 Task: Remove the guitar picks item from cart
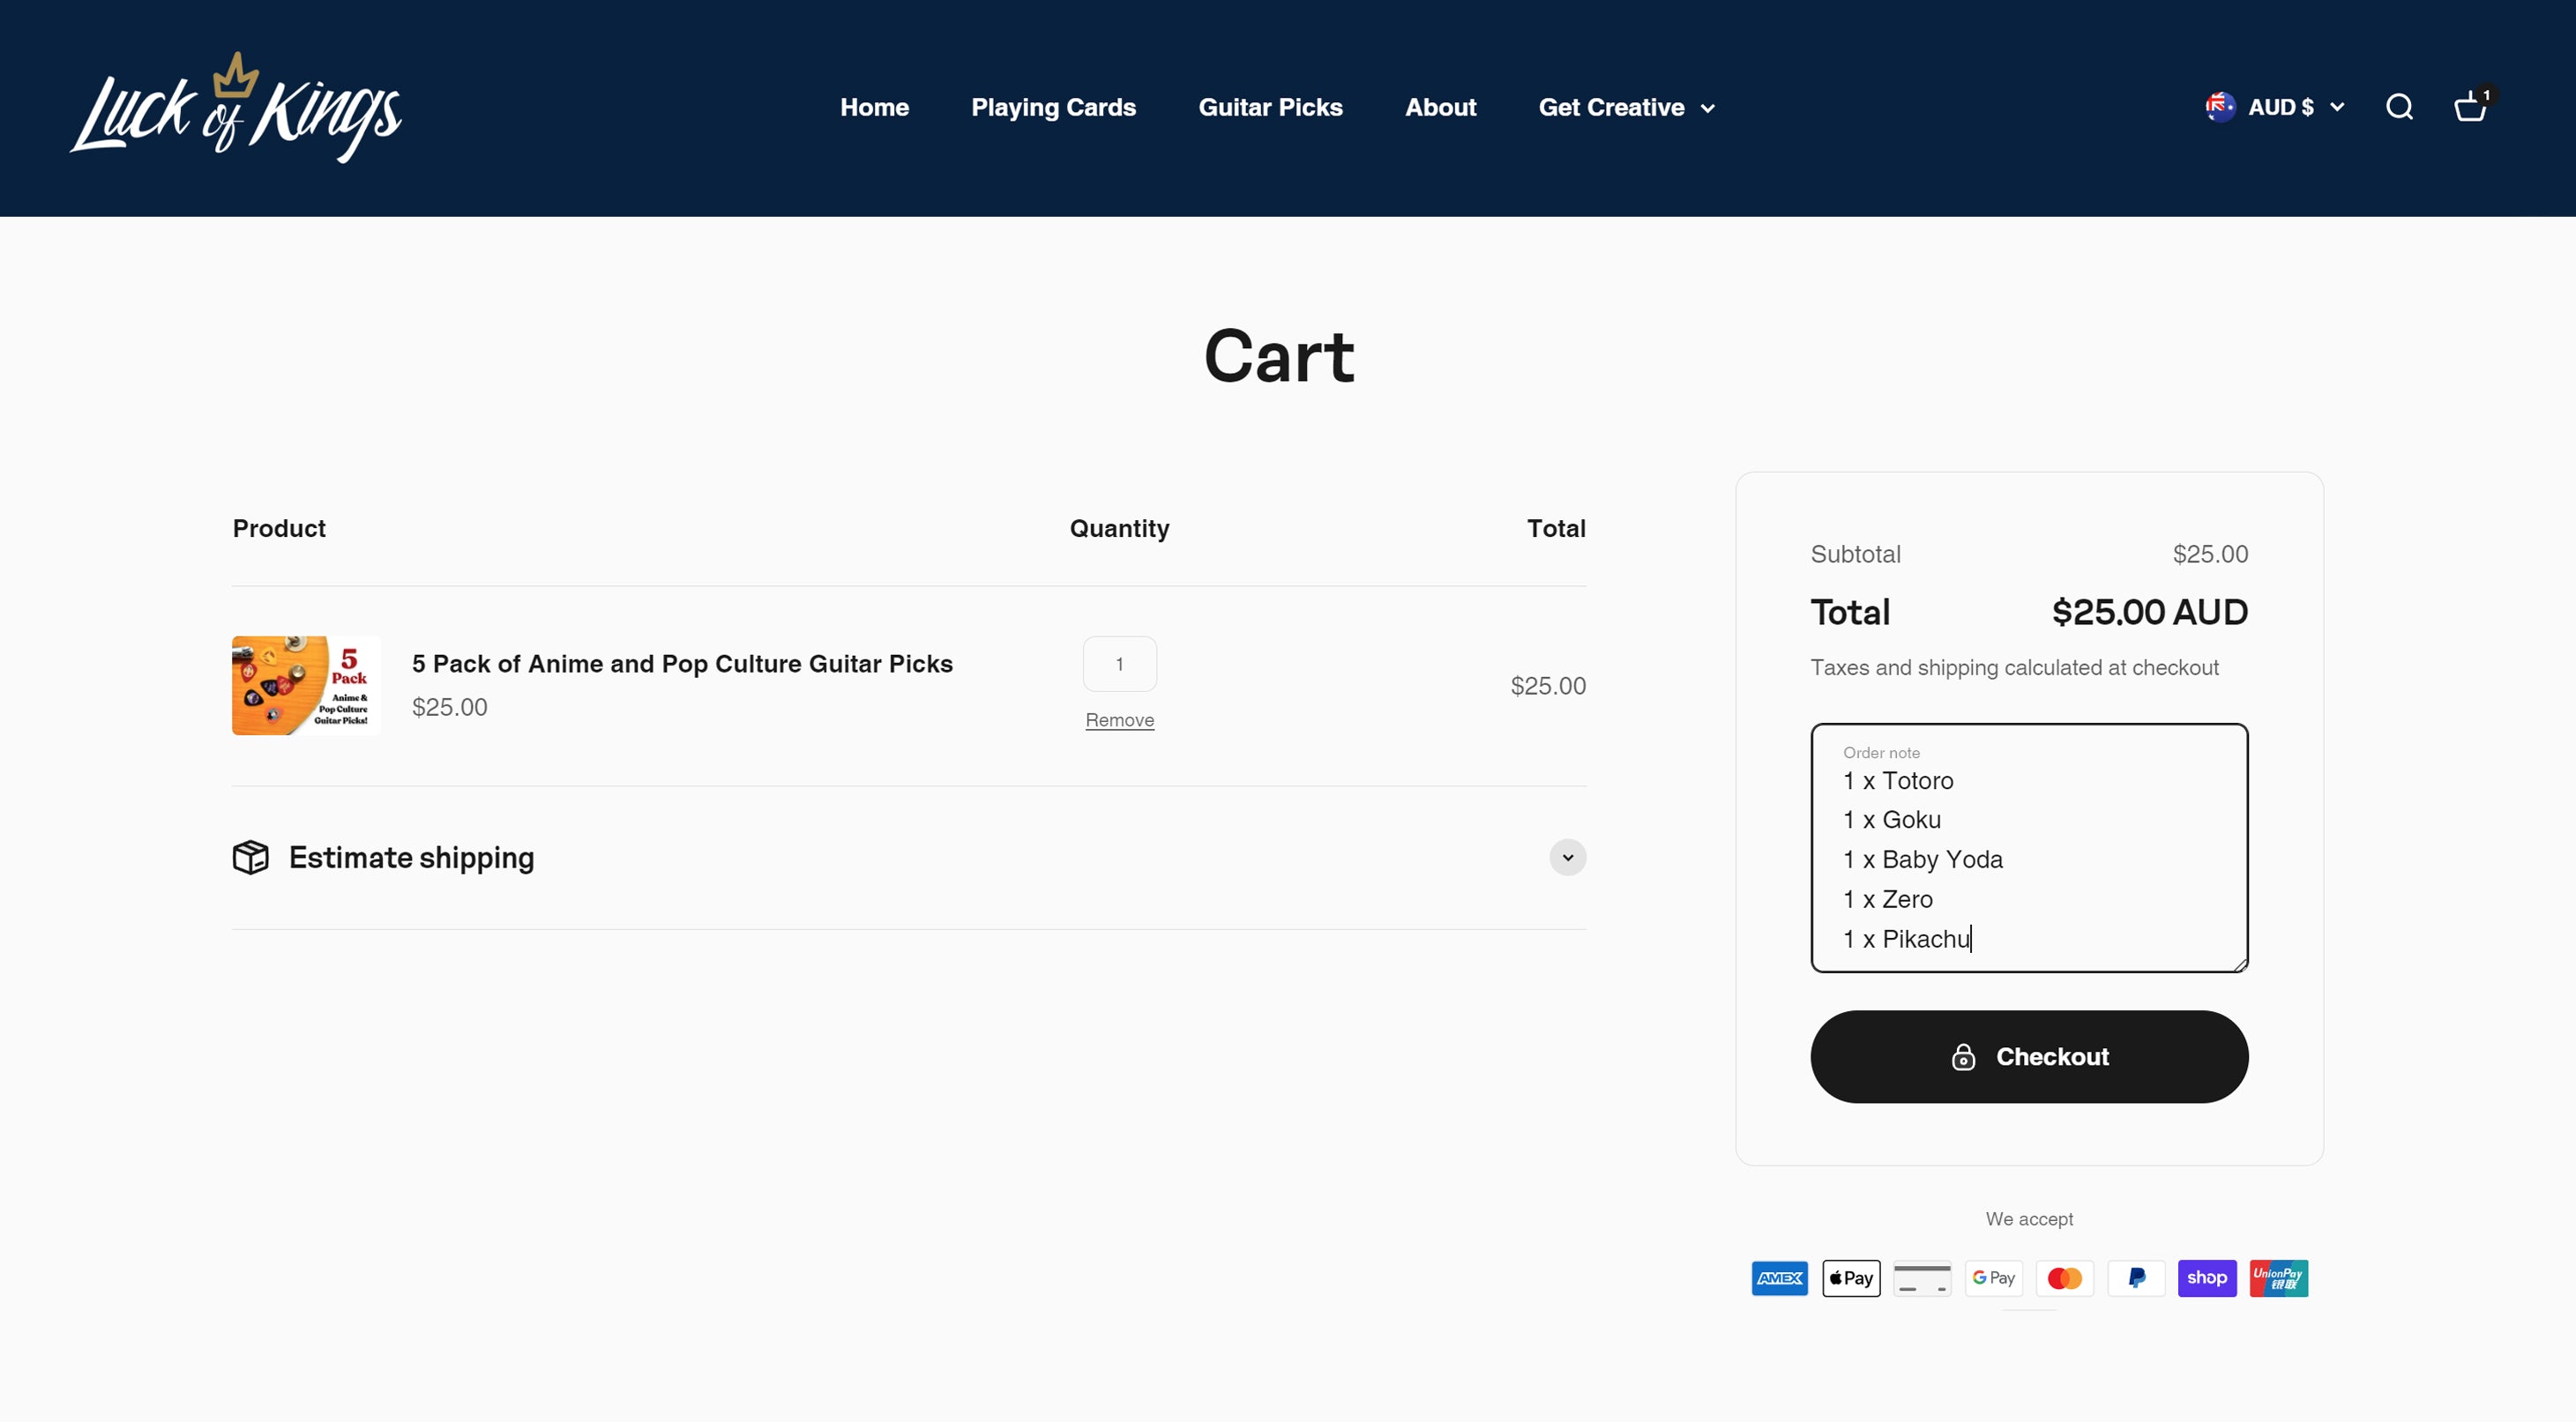point(1119,720)
